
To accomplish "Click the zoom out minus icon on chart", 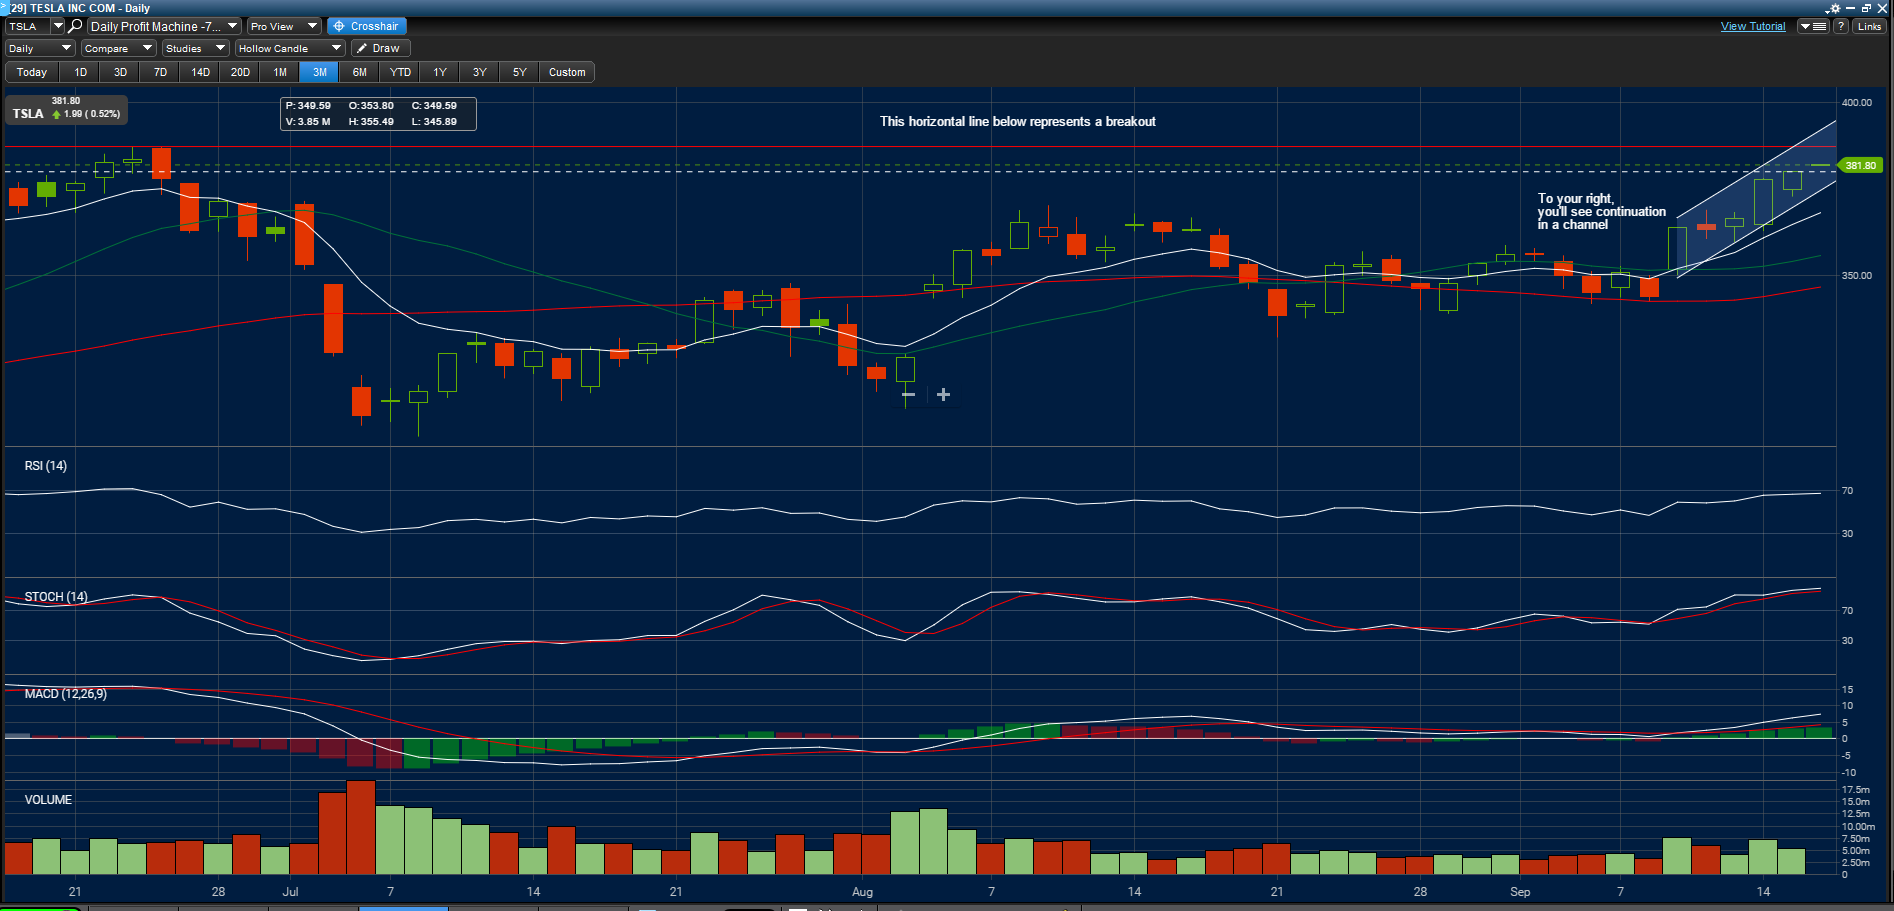I will [908, 395].
